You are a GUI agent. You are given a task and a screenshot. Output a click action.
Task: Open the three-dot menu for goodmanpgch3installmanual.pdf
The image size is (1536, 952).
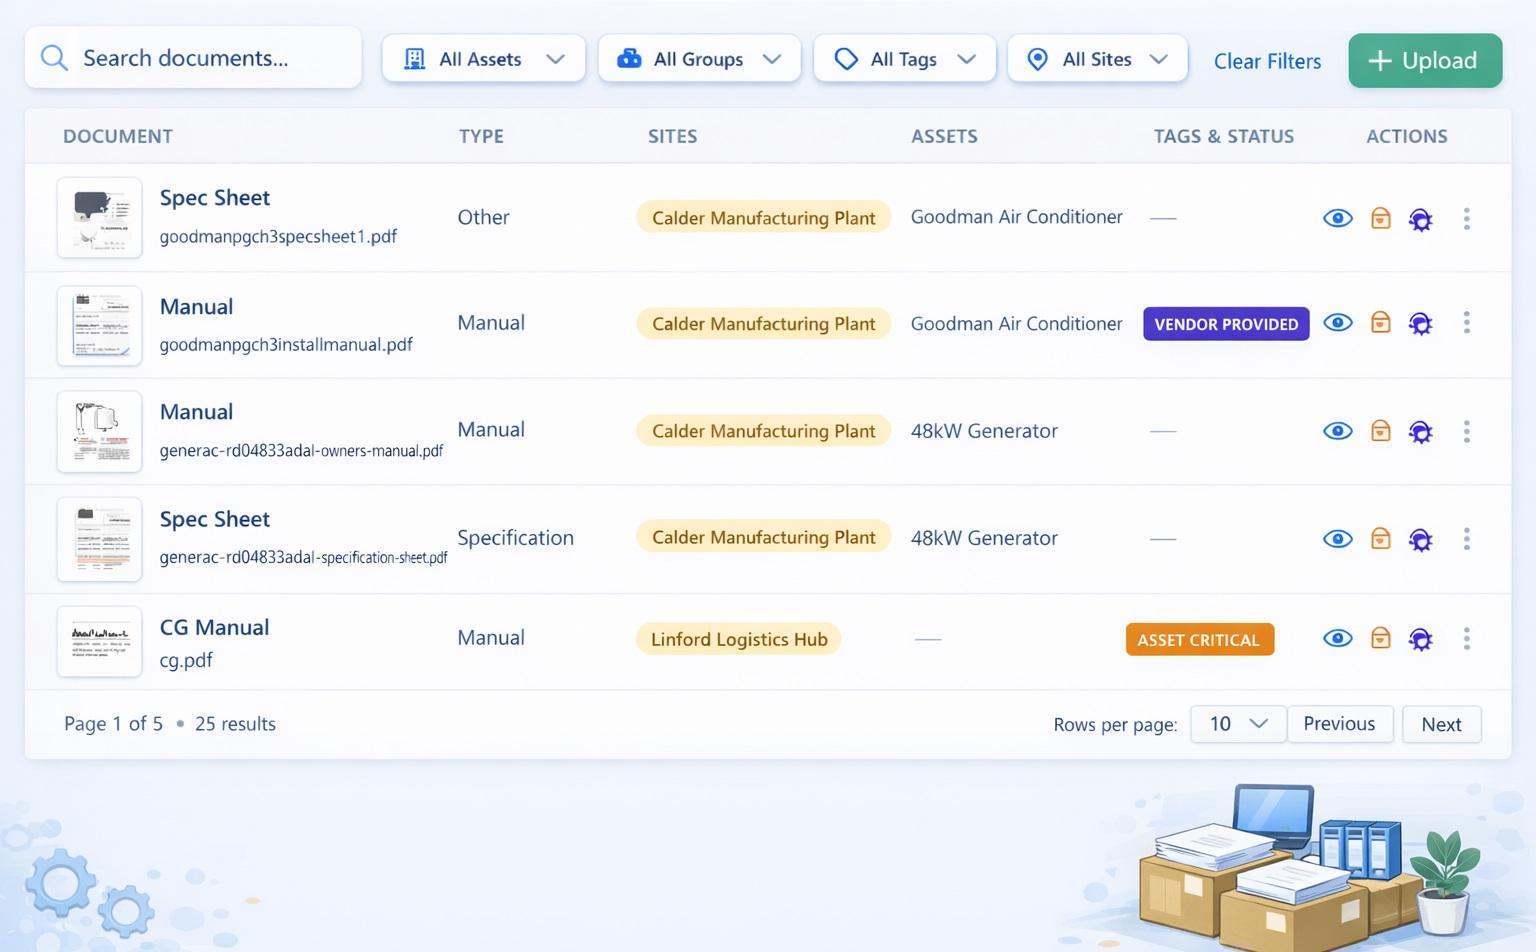1467,323
